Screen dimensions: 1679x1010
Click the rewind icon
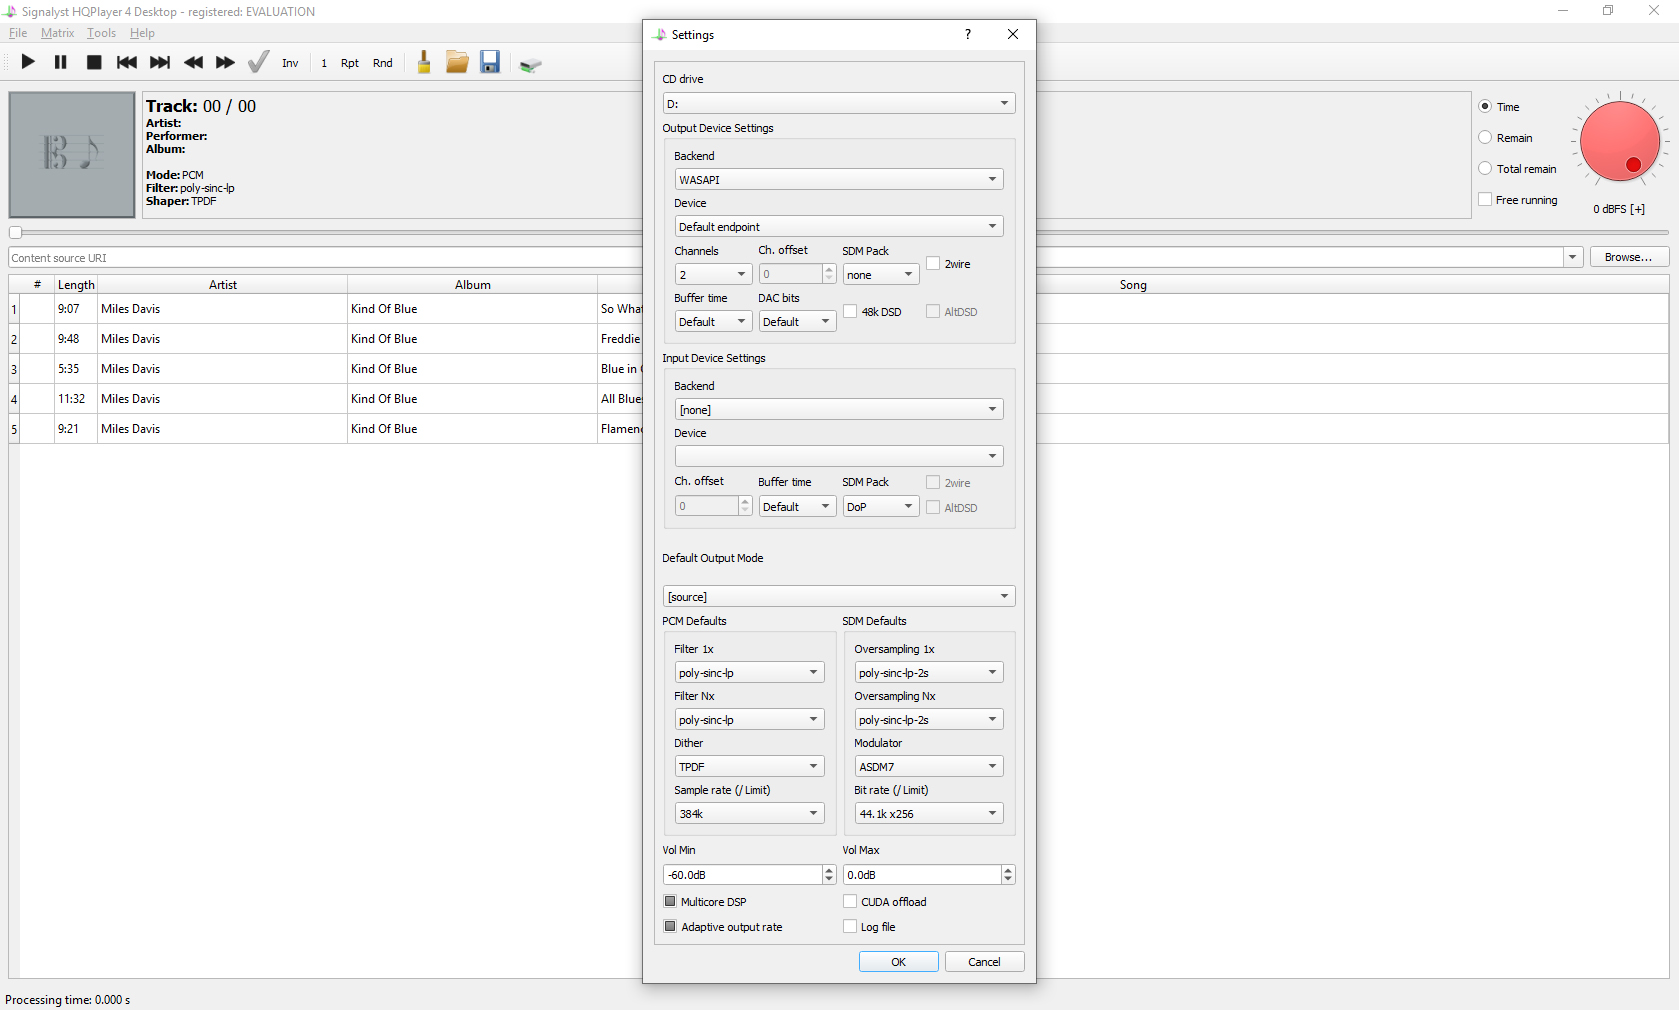193,62
